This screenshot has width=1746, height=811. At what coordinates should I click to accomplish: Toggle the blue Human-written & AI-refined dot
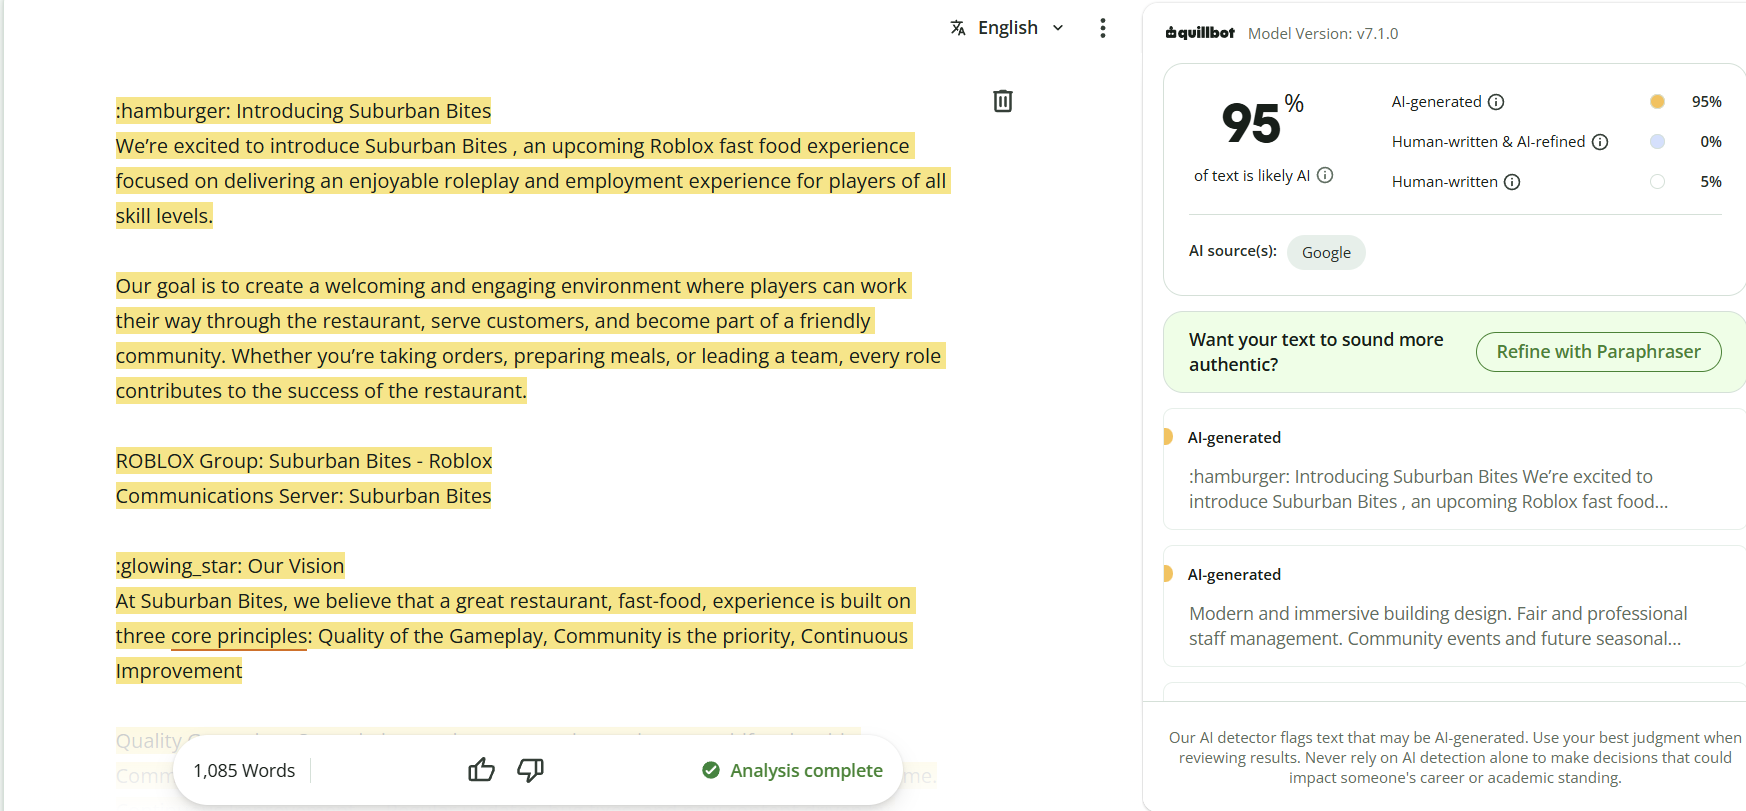point(1657,142)
